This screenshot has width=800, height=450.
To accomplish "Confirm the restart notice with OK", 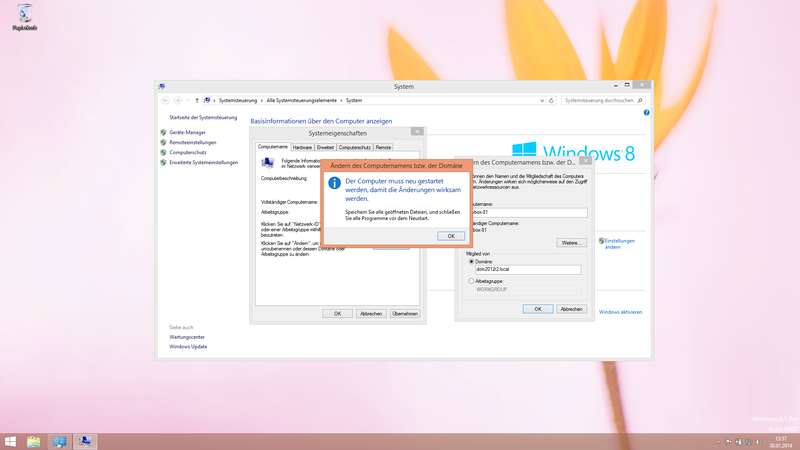I will (x=451, y=236).
